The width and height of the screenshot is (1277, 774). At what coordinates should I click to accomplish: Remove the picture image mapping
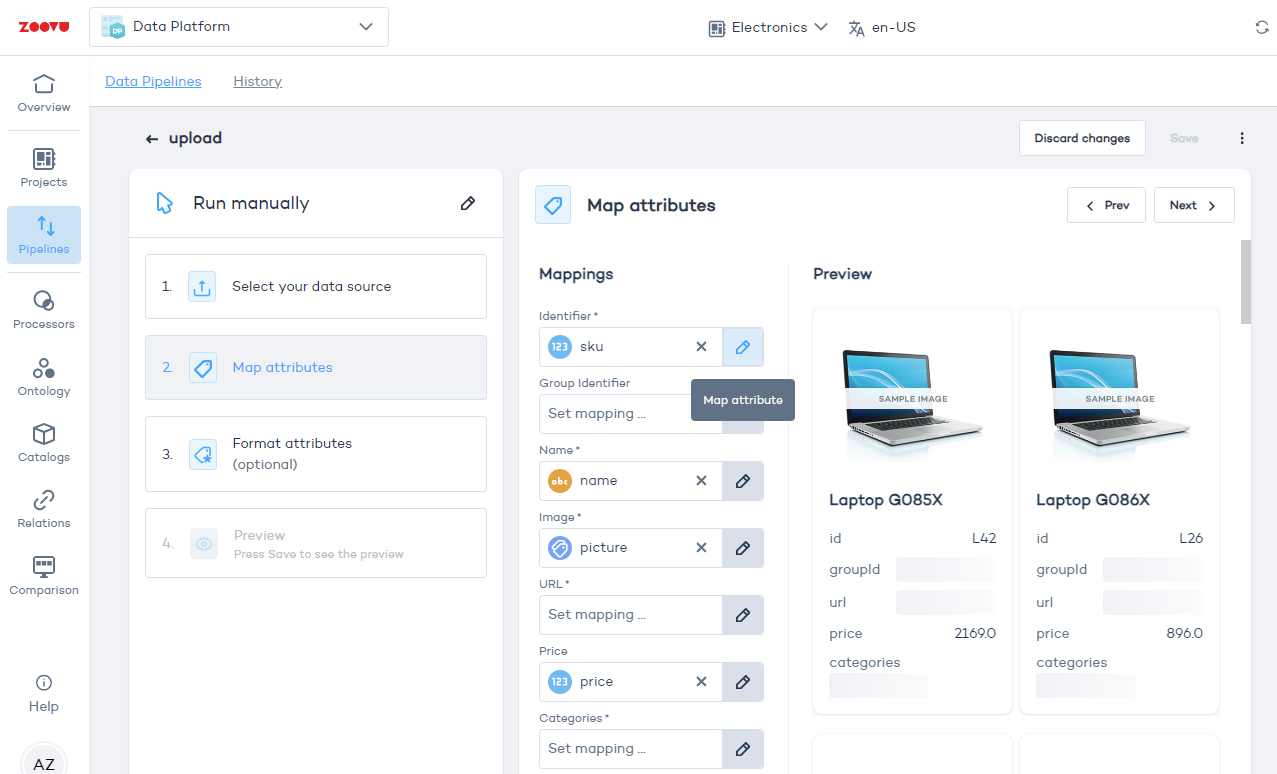701,548
